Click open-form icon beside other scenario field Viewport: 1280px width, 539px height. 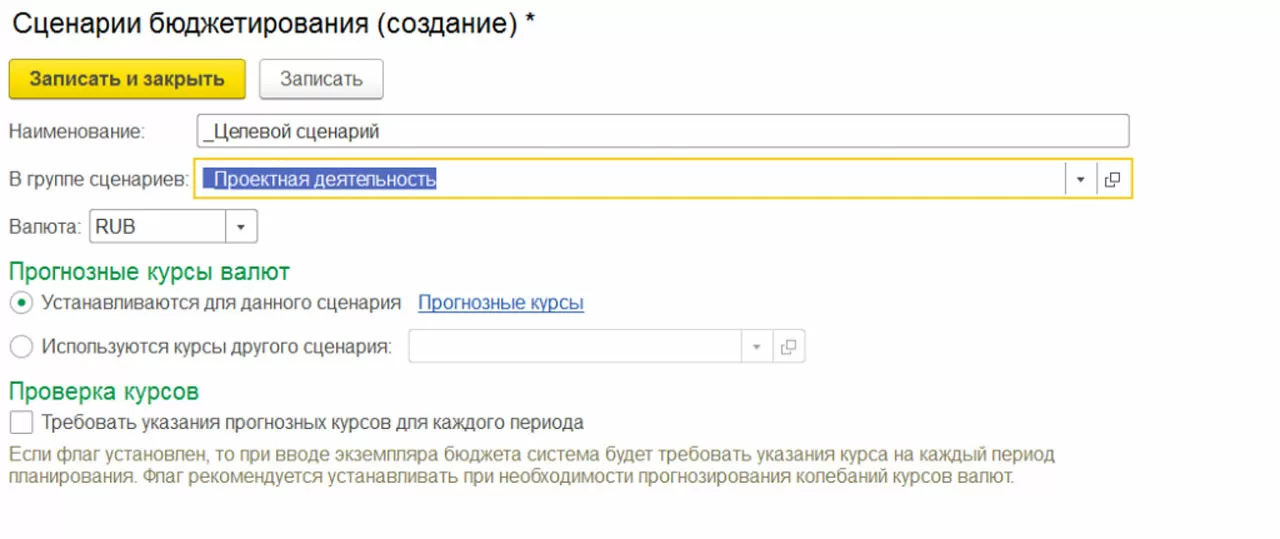pos(788,347)
